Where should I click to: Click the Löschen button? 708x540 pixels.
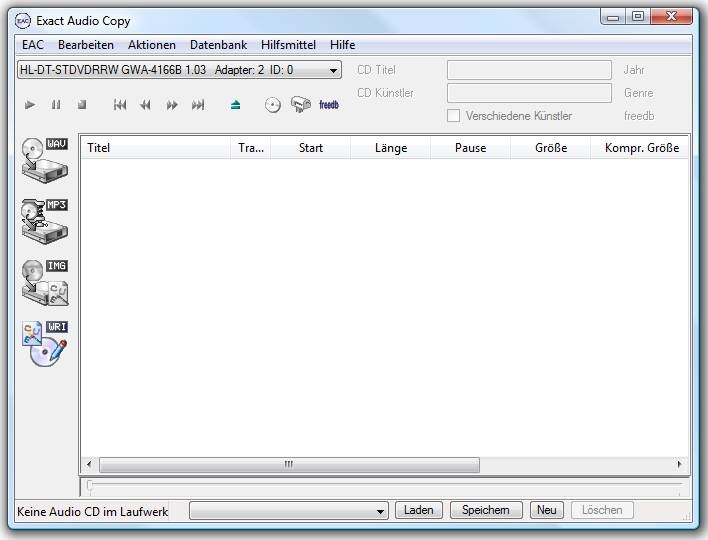[602, 510]
